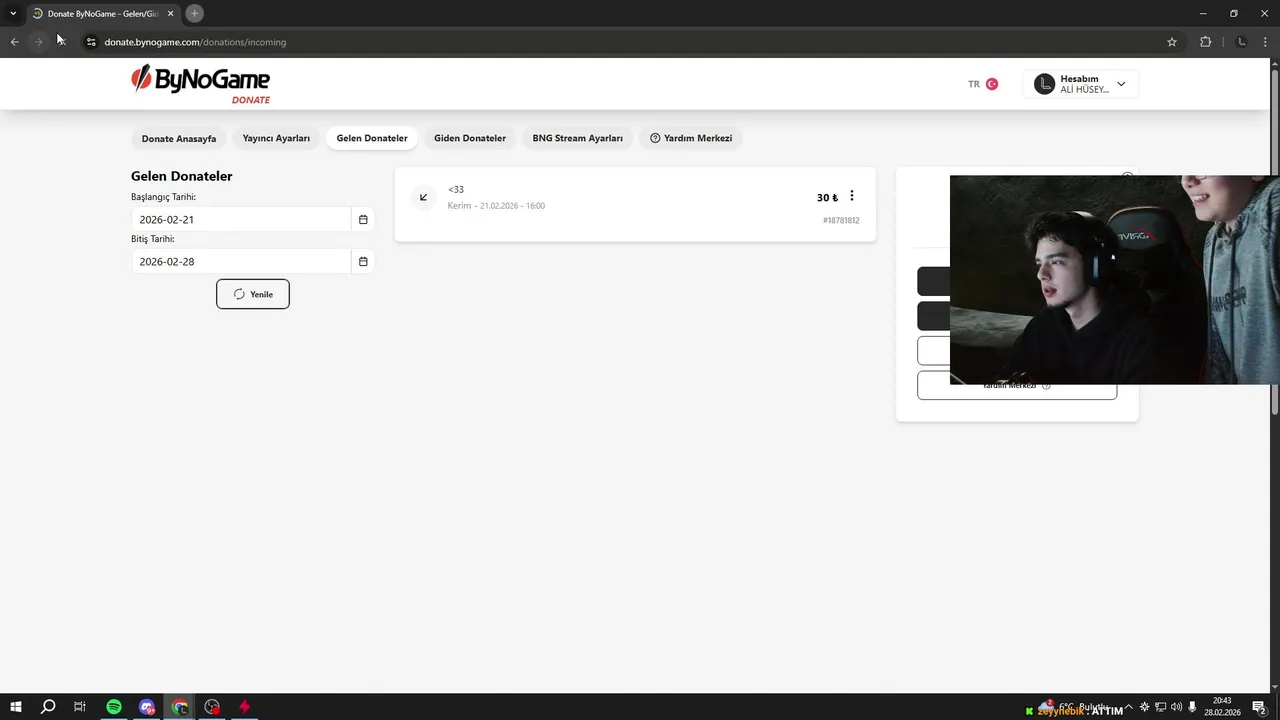Click the donation ID #18781812

(841, 220)
